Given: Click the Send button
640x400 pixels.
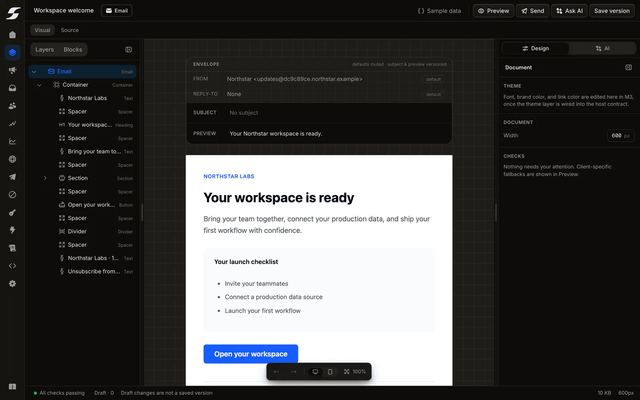Looking at the screenshot, I should coord(533,11).
